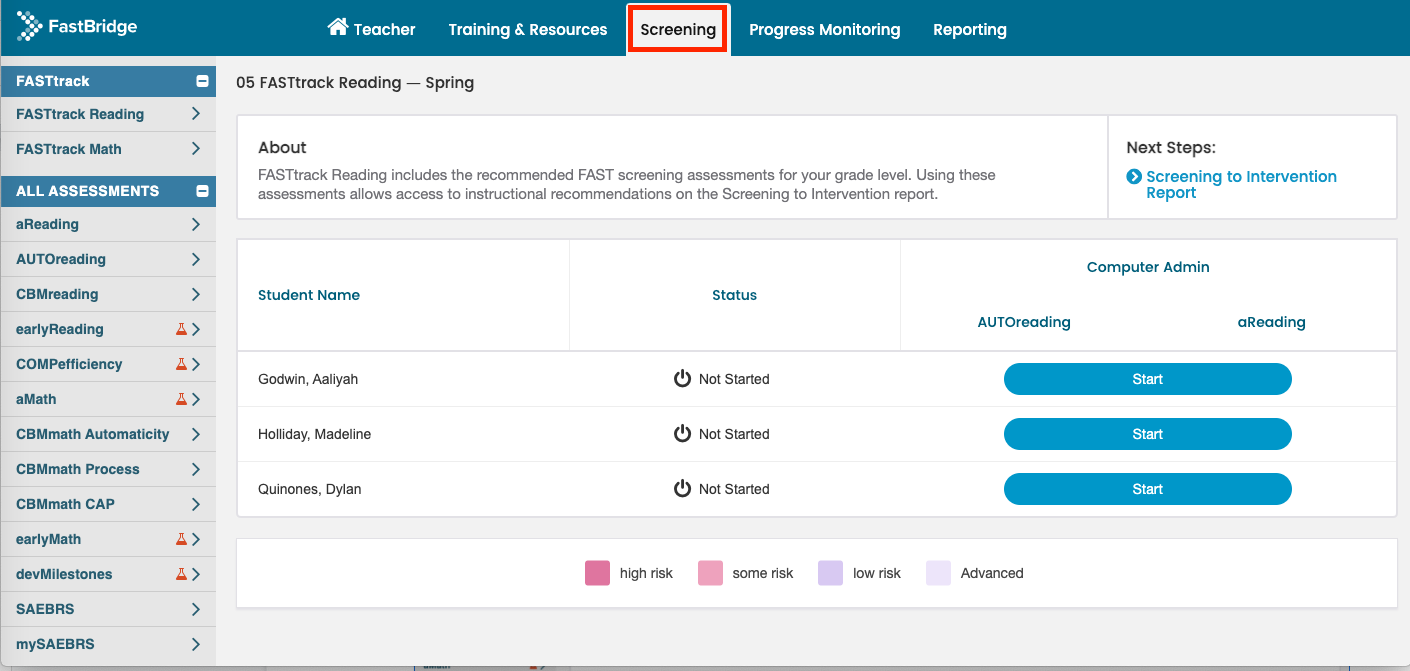
Task: Click the FastBridge logo icon
Action: coord(30,27)
